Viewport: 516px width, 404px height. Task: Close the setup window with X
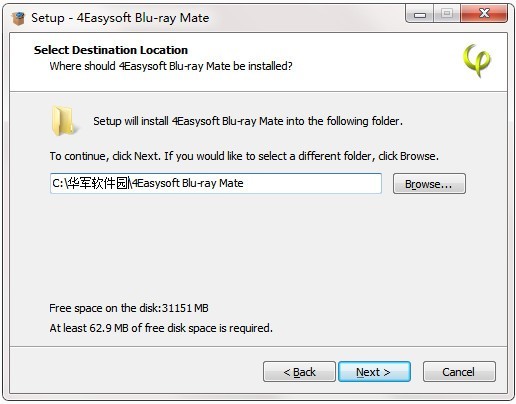point(484,14)
